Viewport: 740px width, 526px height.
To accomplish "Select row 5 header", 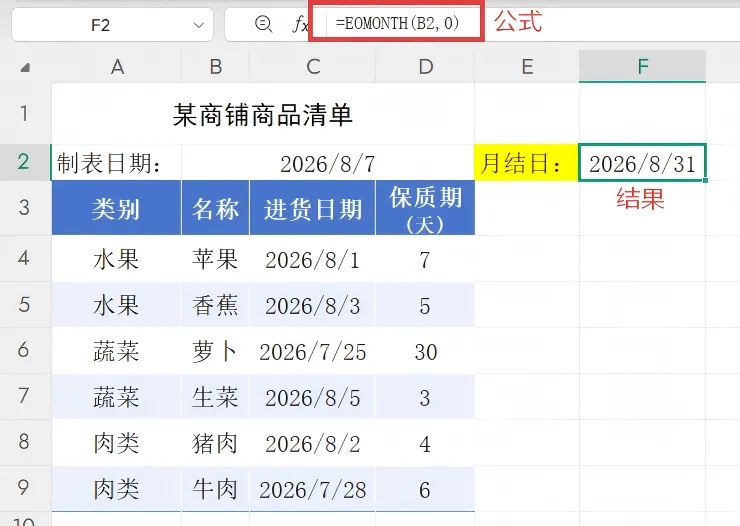I will (x=25, y=305).
